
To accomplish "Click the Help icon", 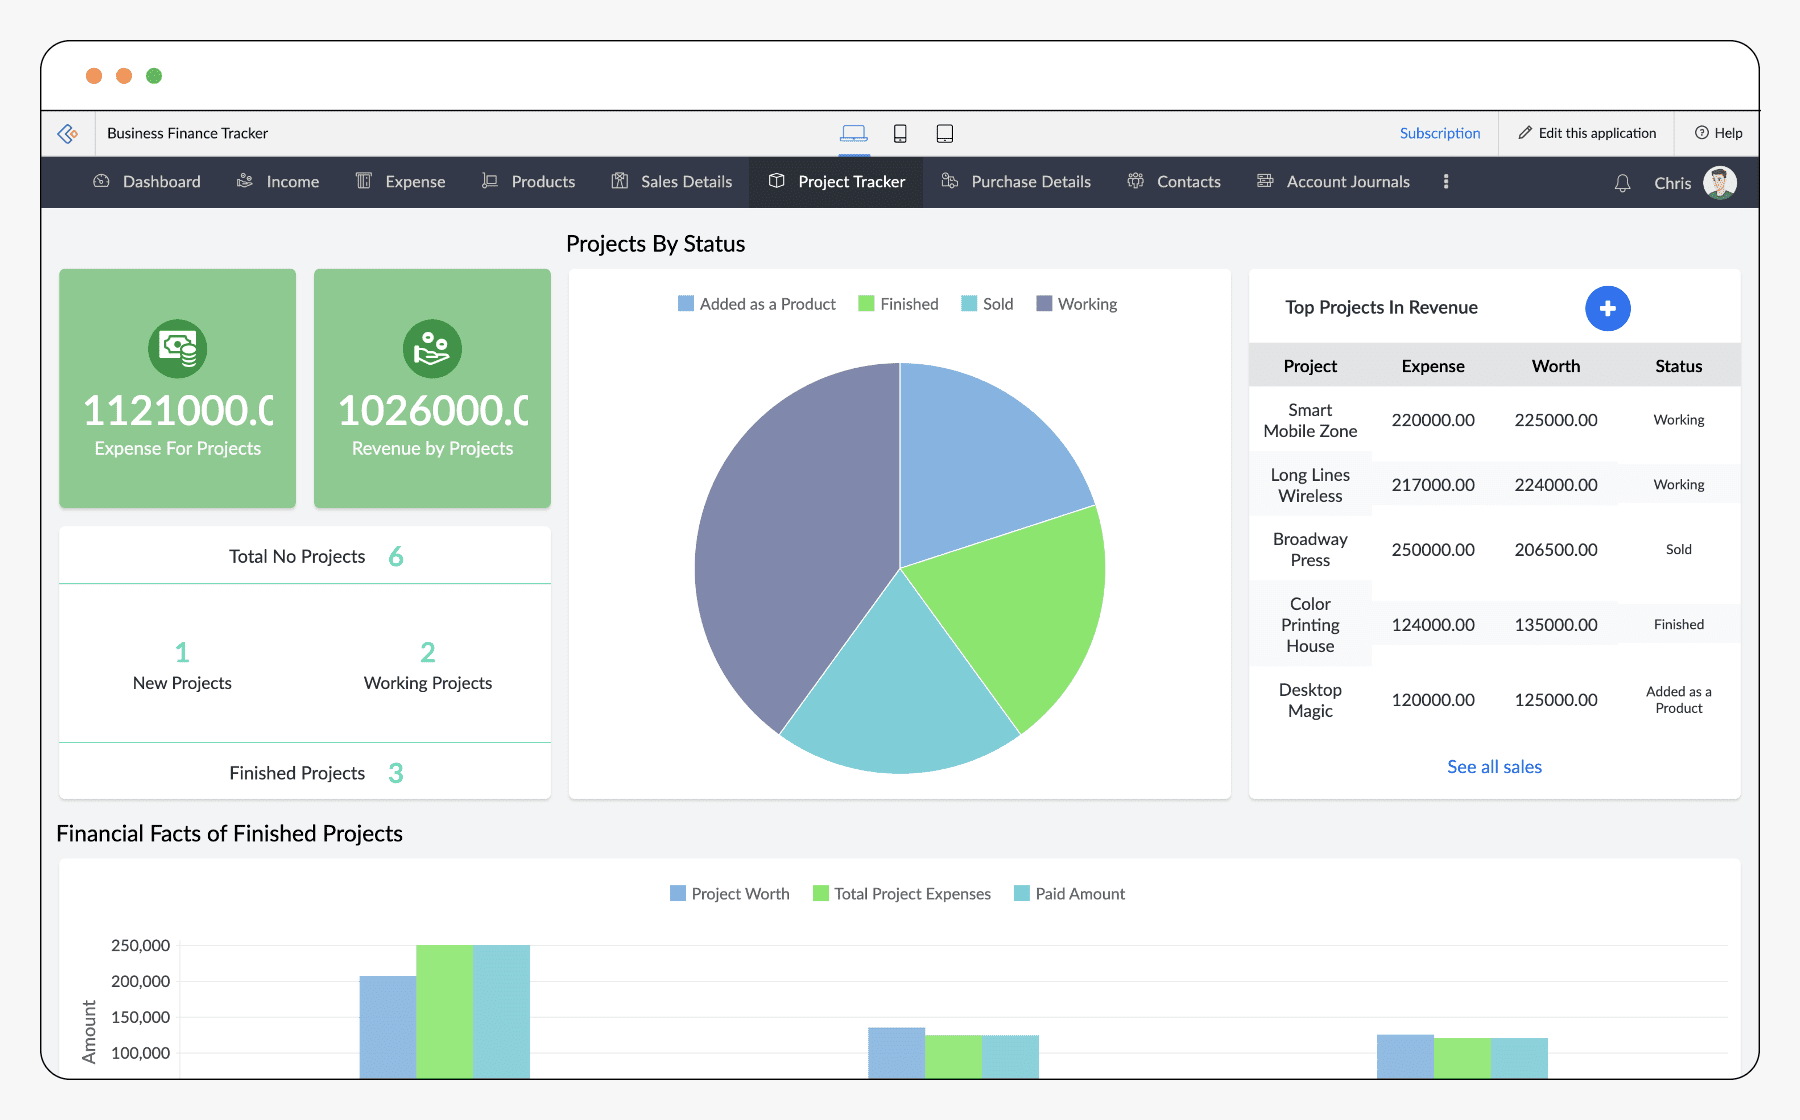I will pos(1701,133).
